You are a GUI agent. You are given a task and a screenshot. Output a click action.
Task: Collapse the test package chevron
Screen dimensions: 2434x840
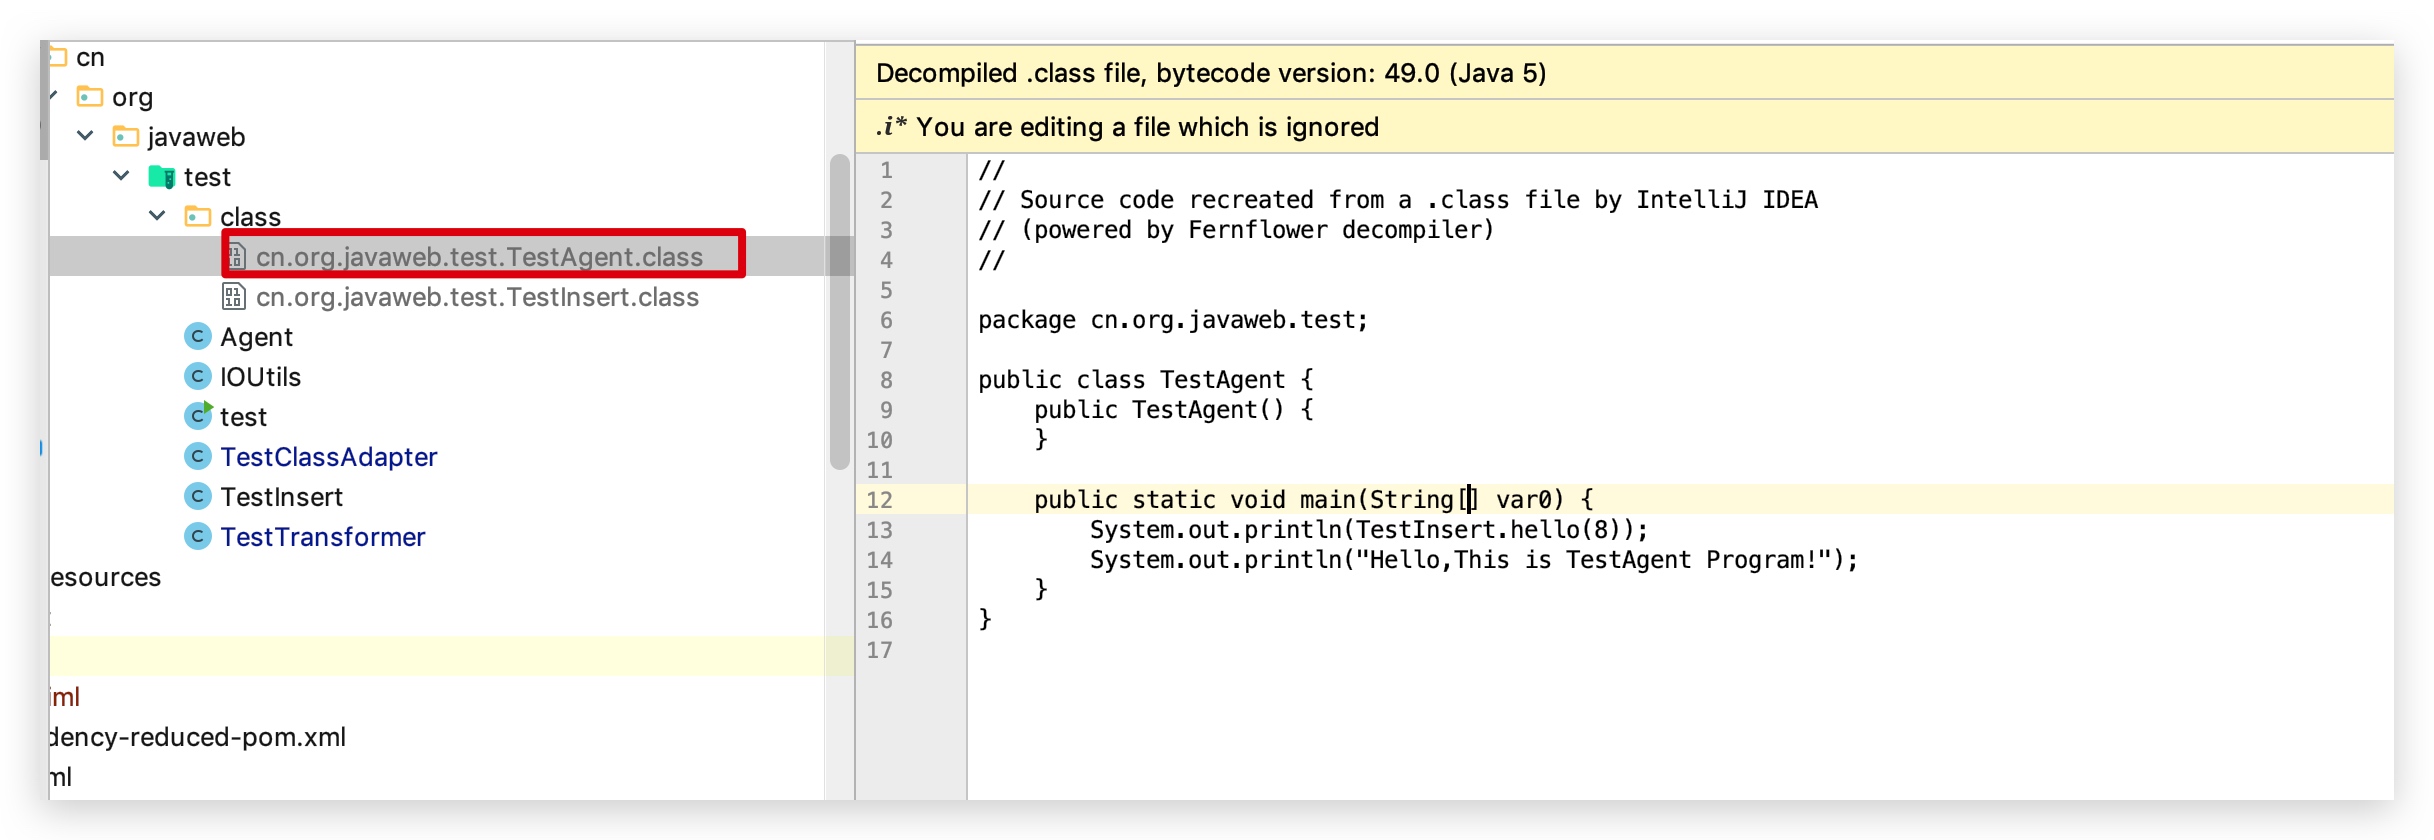point(122,176)
